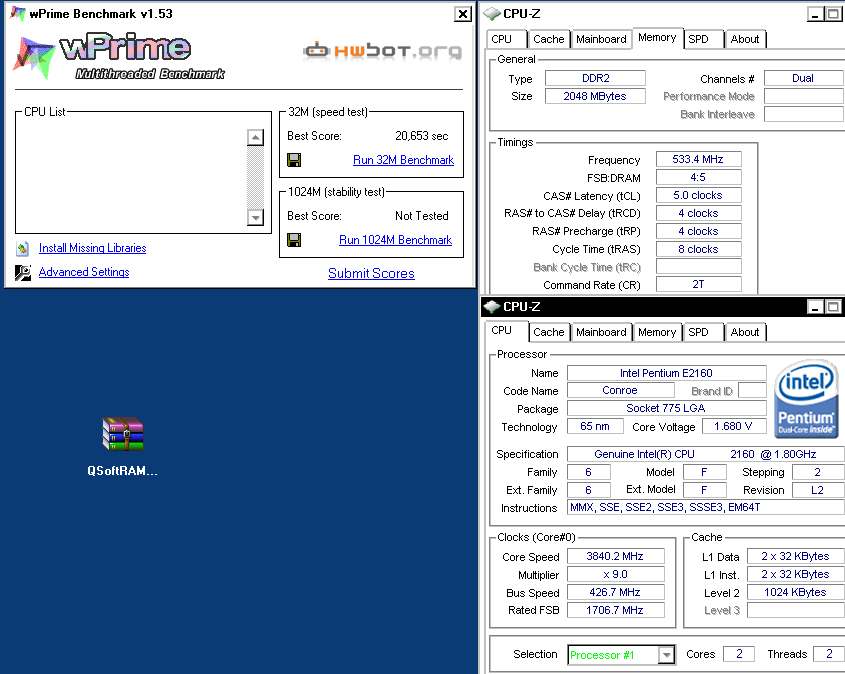Click the Name field Intel Pentium E2160
The height and width of the screenshot is (674, 845).
tap(667, 373)
